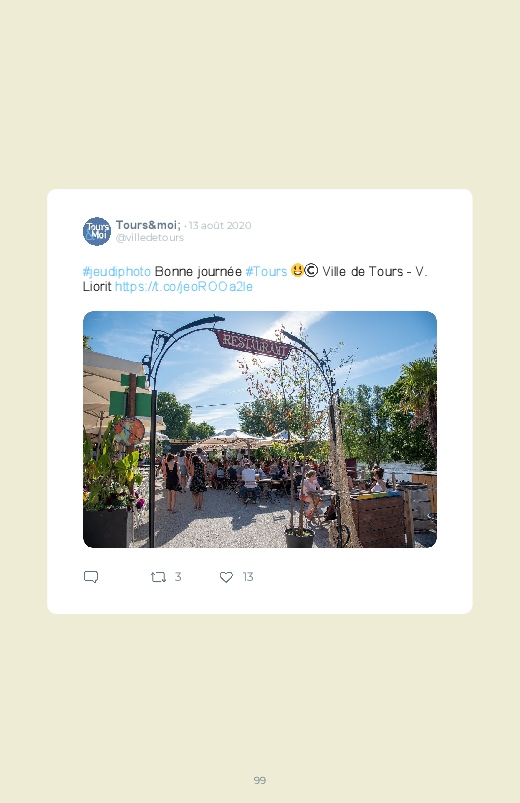Click the reply speech bubble icon
The image size is (520, 803).
91,577
